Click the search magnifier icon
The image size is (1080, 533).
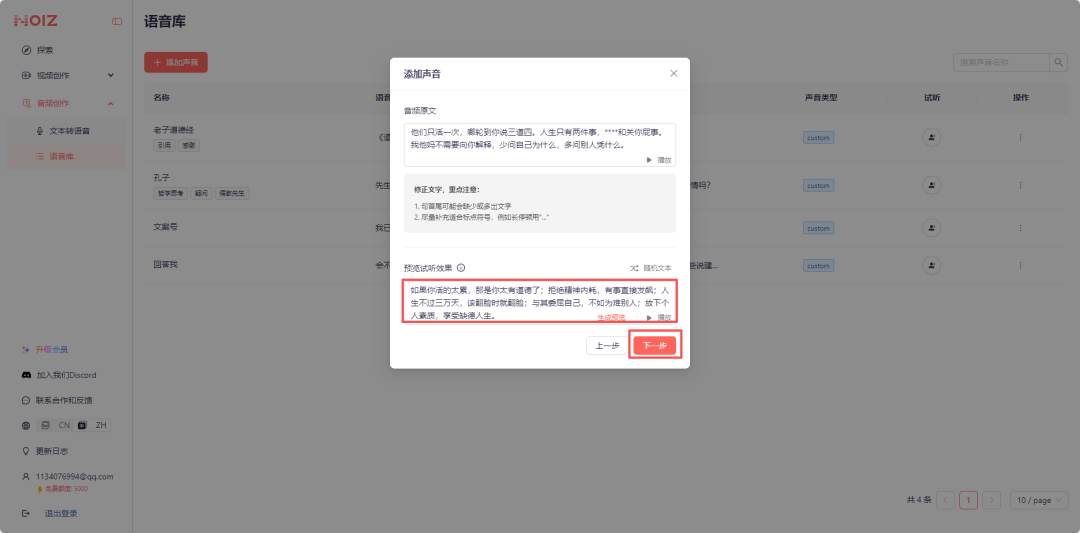pos(1058,62)
